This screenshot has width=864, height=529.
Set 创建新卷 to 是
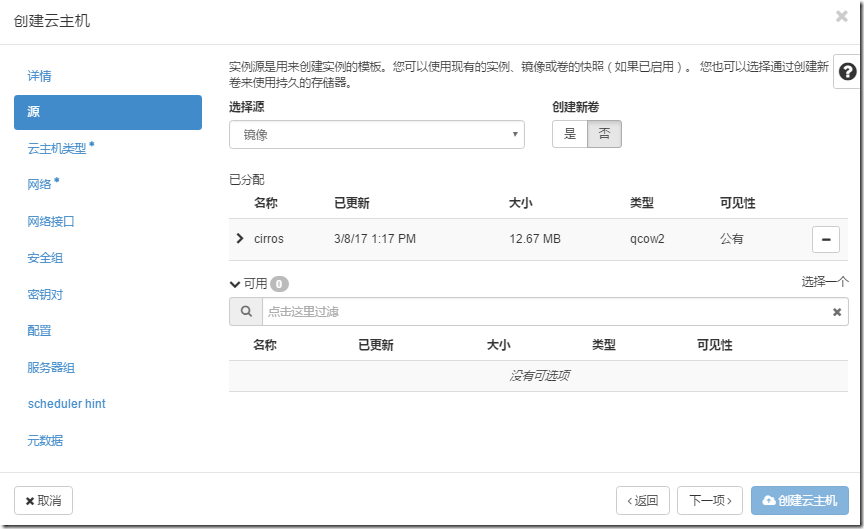coord(570,134)
